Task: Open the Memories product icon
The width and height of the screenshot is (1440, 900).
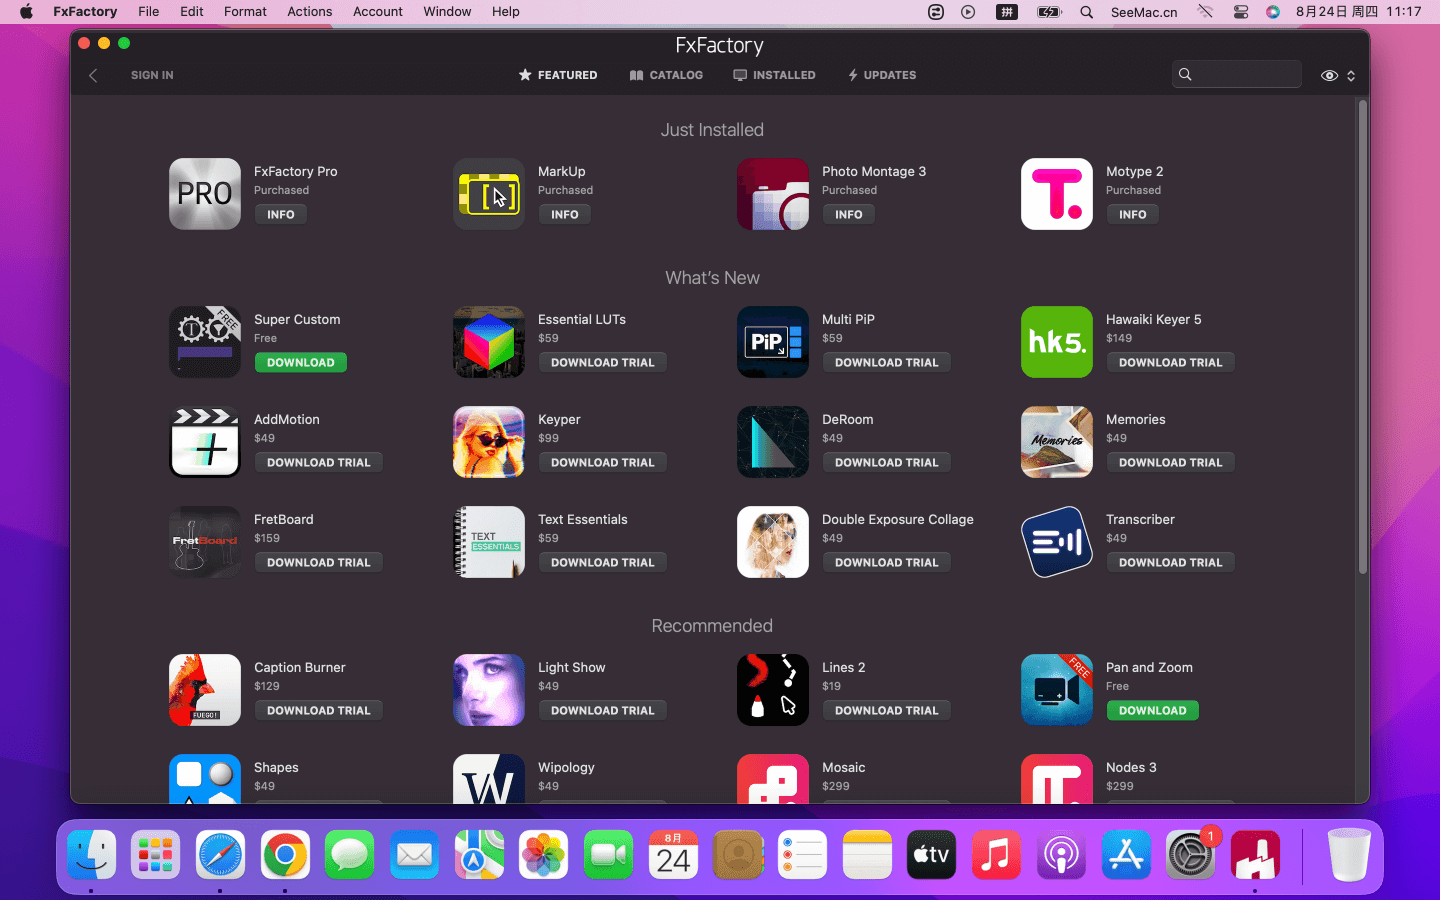Action: (x=1057, y=442)
